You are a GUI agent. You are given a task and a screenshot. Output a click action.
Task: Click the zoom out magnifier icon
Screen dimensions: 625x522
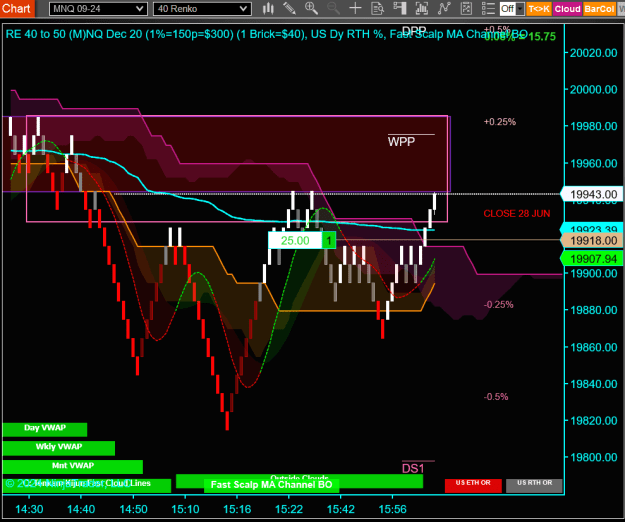click(333, 8)
